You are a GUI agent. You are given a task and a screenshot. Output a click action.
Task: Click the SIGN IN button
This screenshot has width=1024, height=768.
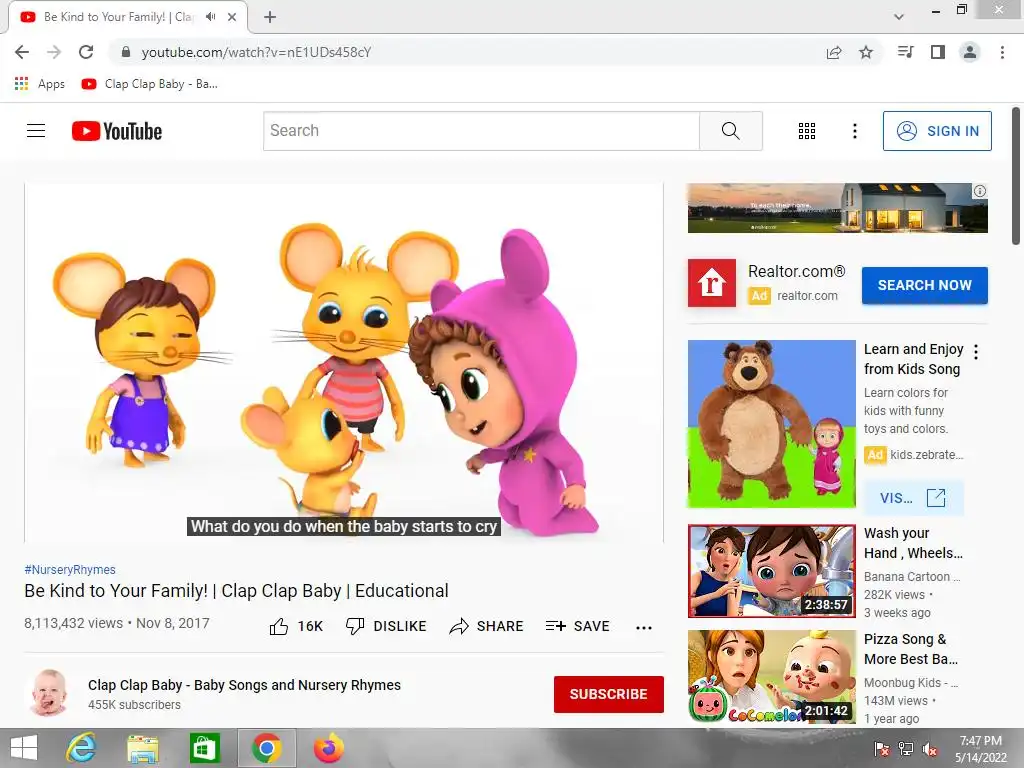[937, 131]
